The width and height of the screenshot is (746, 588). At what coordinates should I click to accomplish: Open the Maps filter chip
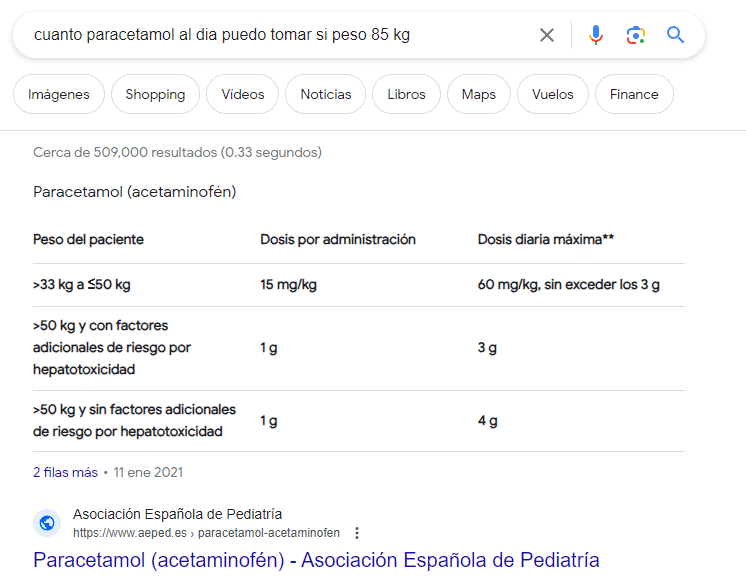click(x=479, y=94)
